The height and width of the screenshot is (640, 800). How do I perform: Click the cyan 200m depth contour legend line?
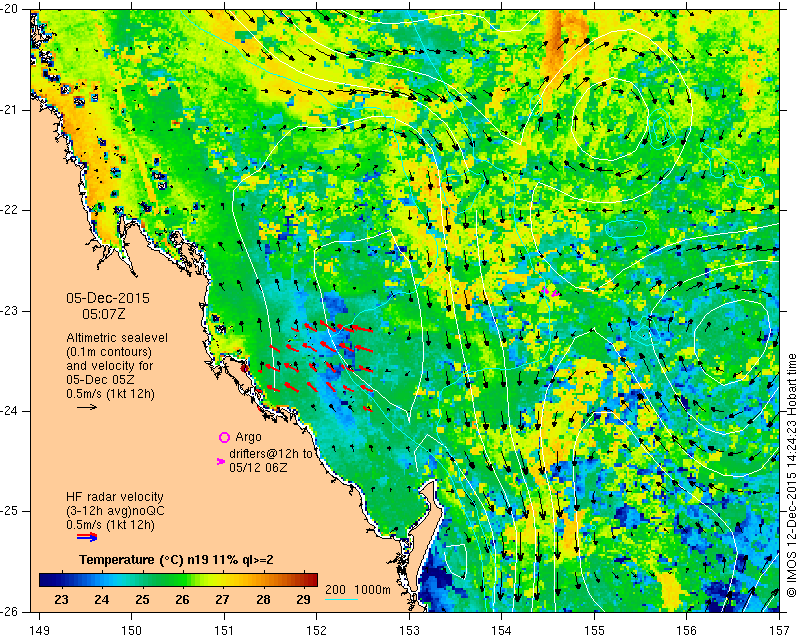341,599
